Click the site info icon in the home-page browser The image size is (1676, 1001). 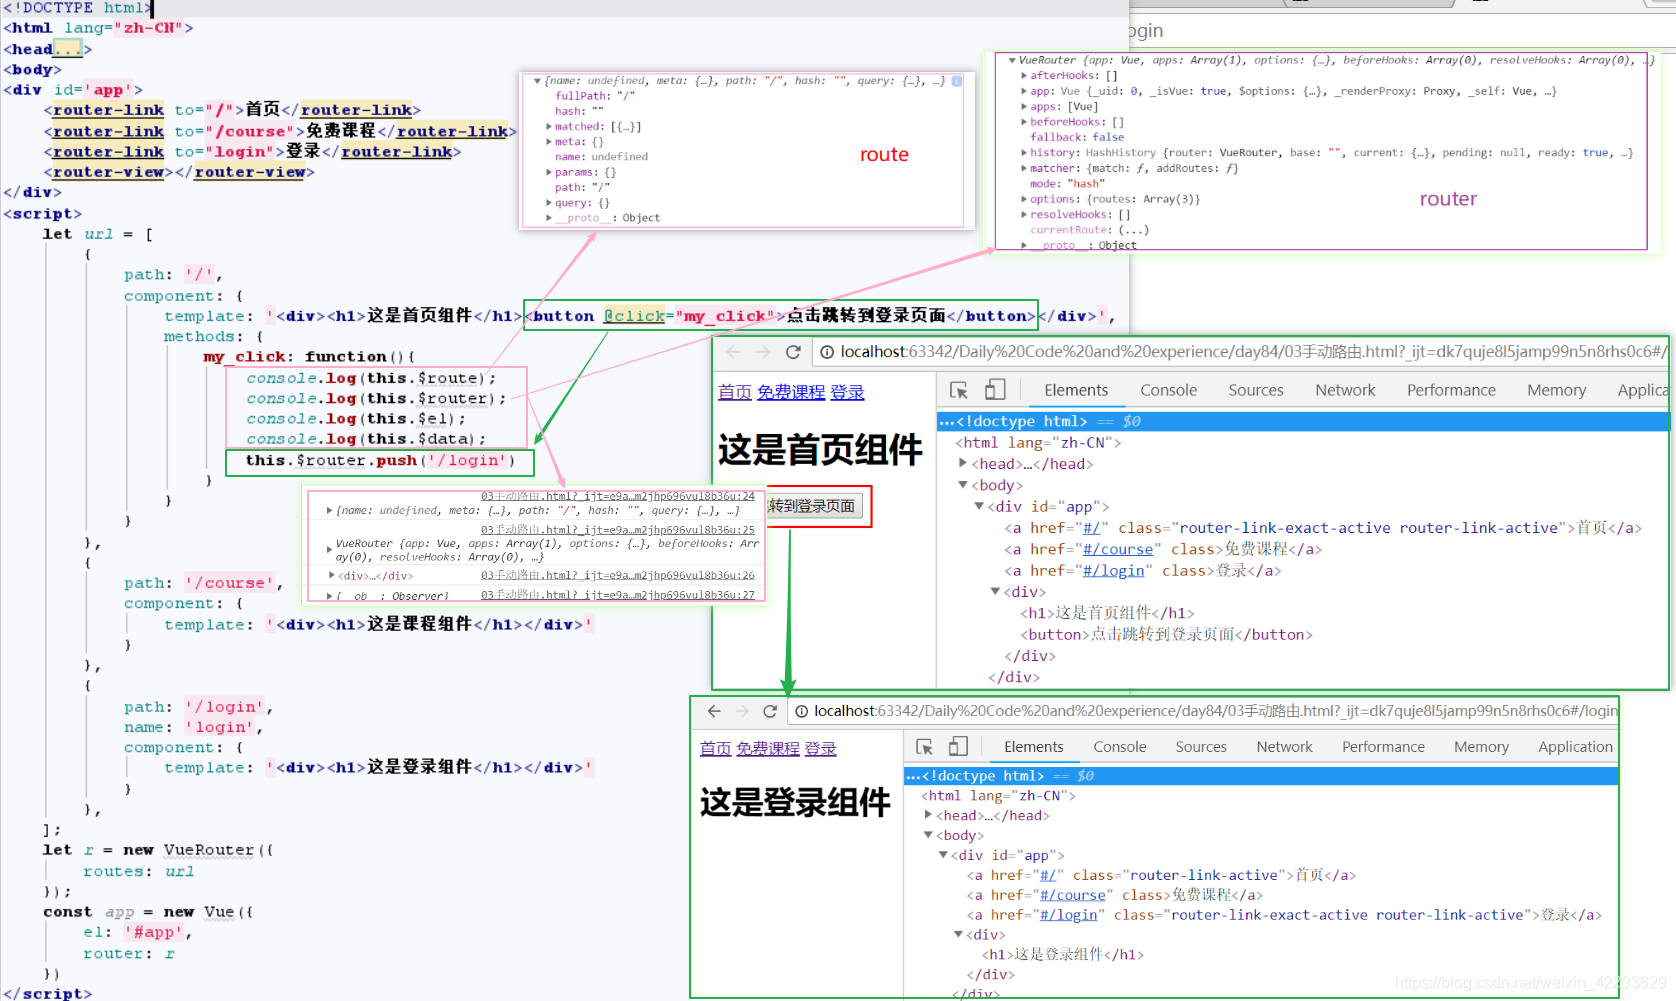(x=827, y=352)
